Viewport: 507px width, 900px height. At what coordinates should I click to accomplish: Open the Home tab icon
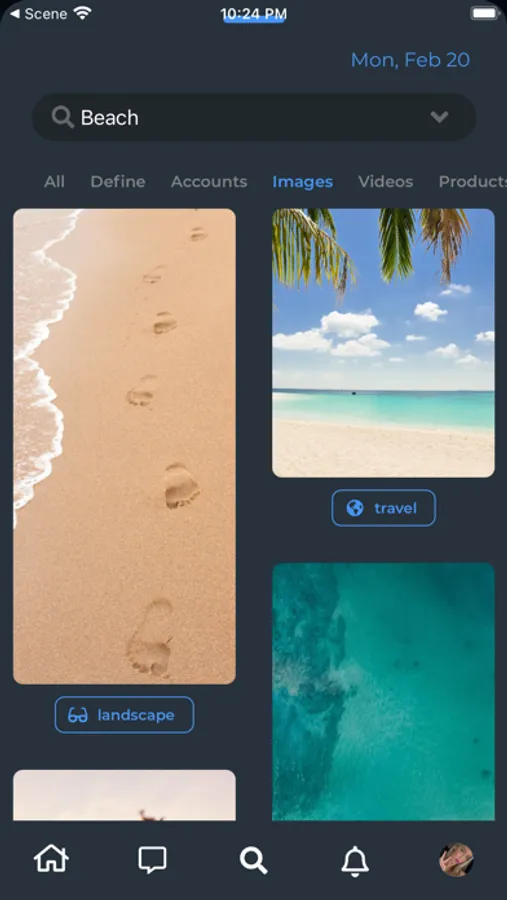(51, 860)
